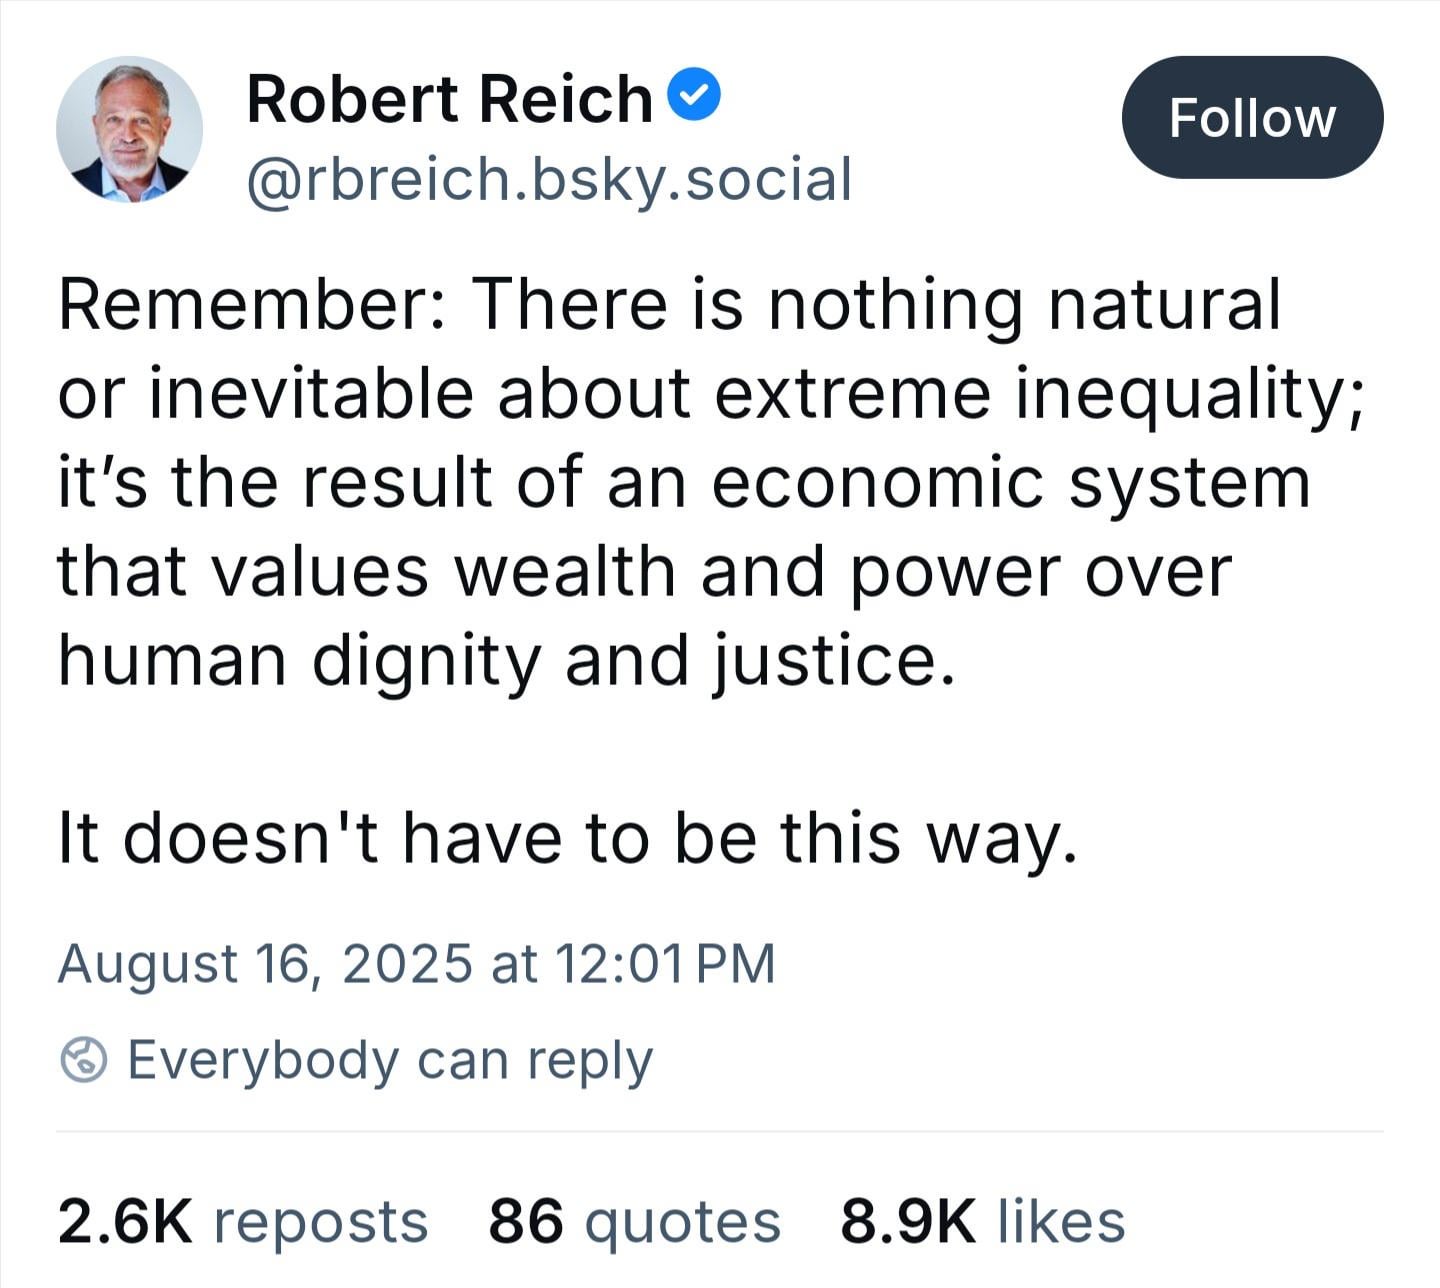The width and height of the screenshot is (1440, 1288).
Task: Click the phrase 'economic system' in post
Action: coord(1011,483)
